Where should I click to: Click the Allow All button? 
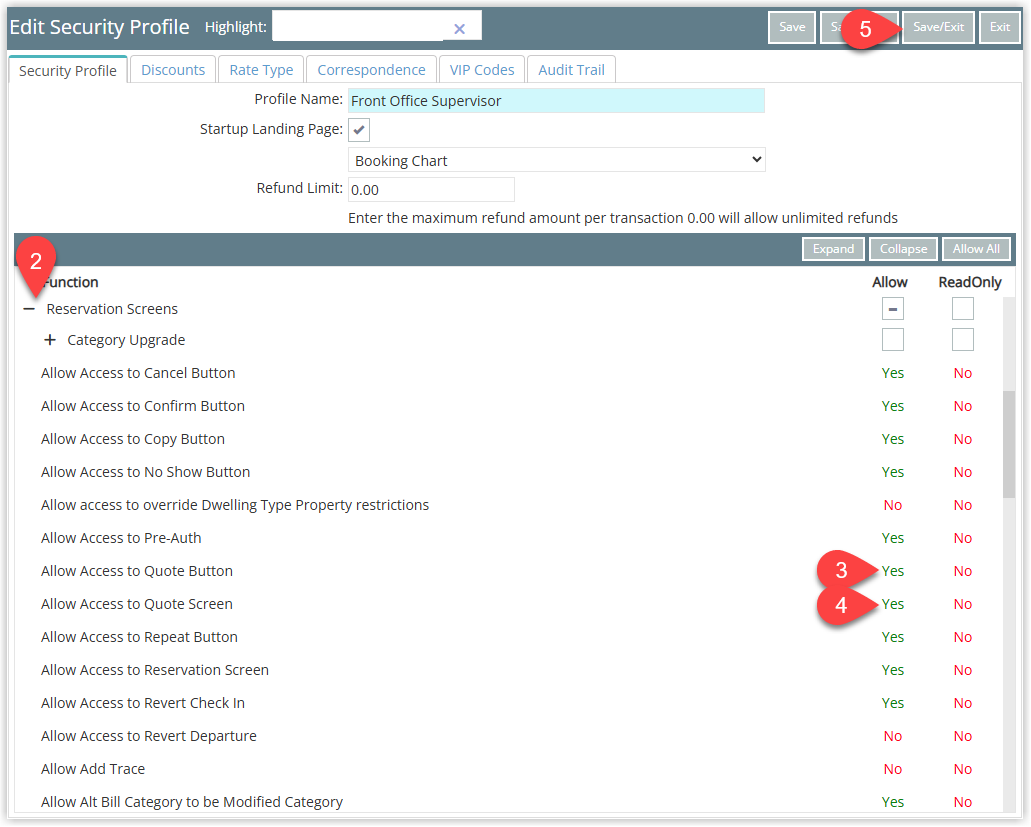tap(976, 249)
